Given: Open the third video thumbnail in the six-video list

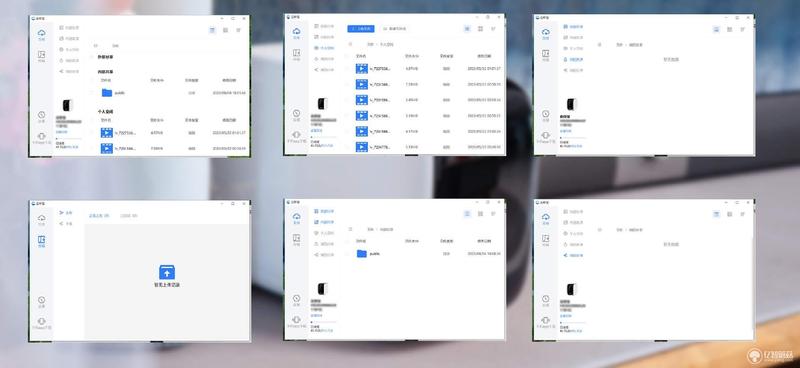Looking at the screenshot, I should pyautogui.click(x=362, y=100).
